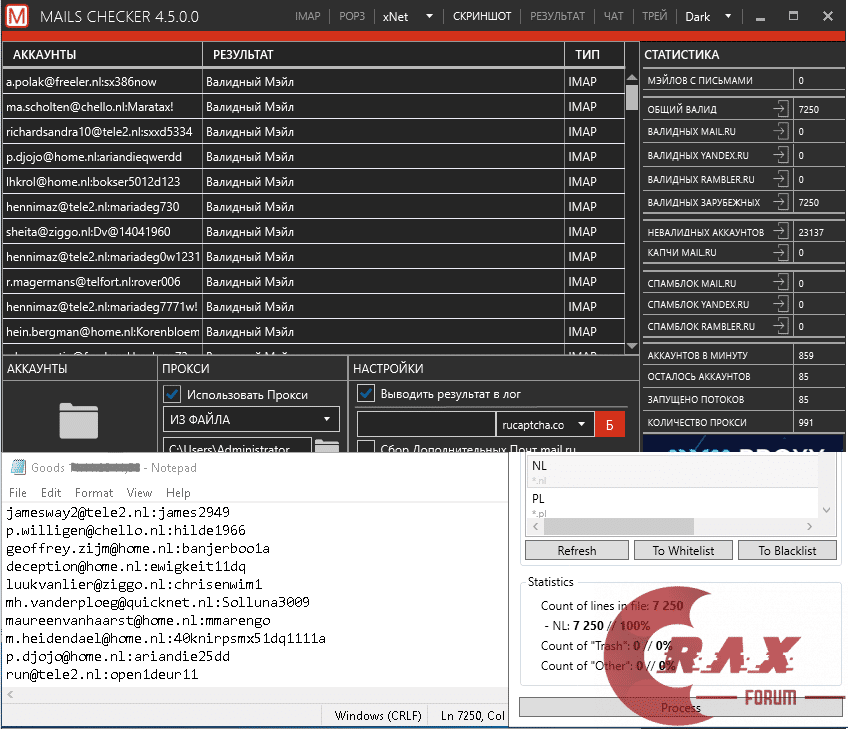Export ОБЩИЙ ВАЛИД results with arrow icon
This screenshot has width=848, height=729.
(780, 108)
